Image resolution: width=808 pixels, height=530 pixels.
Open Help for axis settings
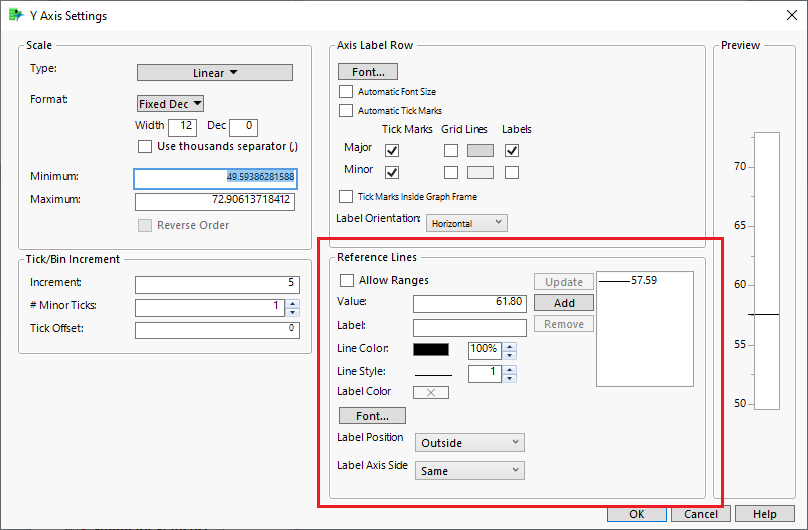(764, 514)
